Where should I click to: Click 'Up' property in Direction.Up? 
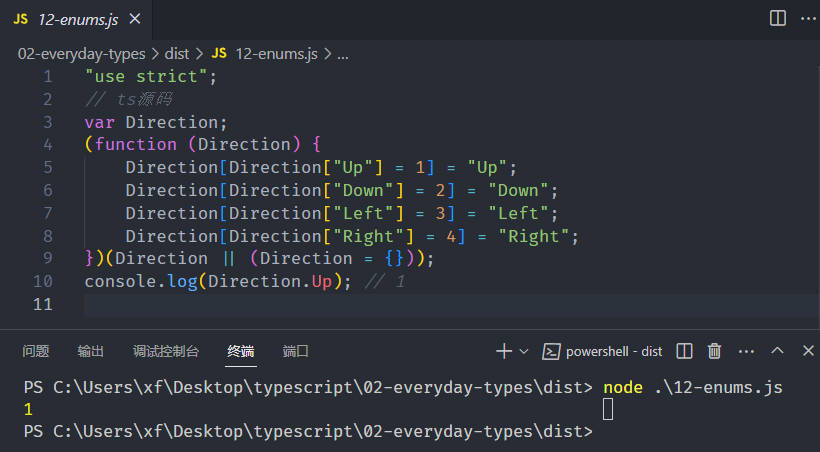click(322, 281)
